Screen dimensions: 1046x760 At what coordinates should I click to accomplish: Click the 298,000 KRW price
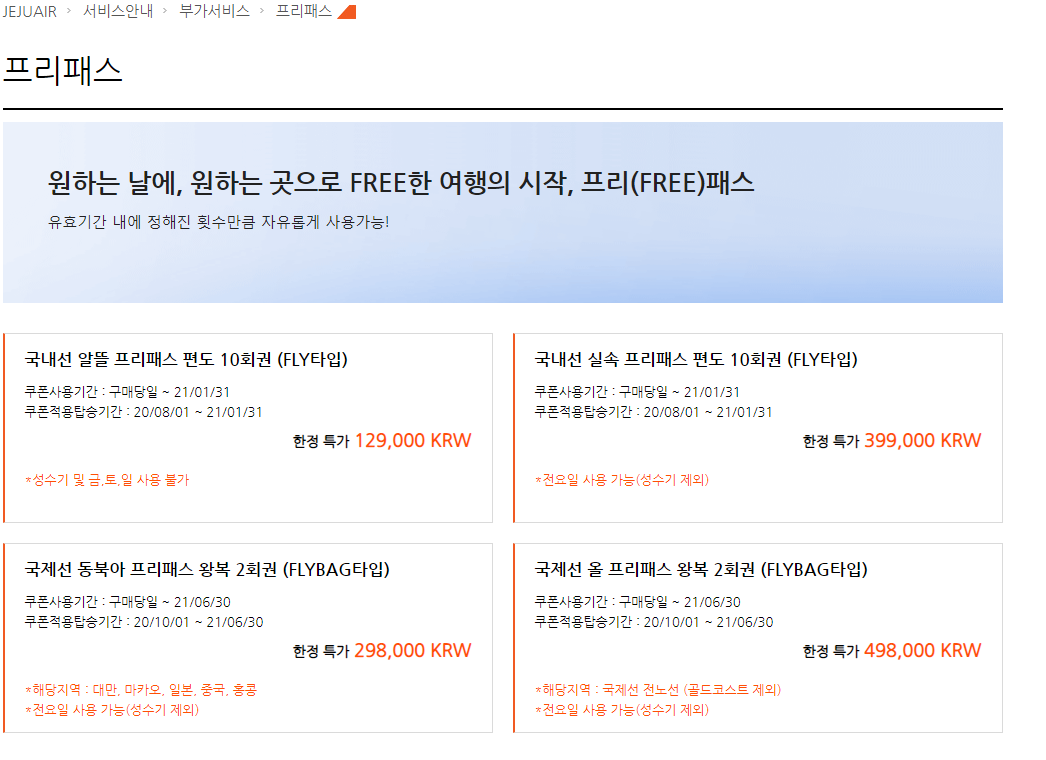tap(413, 651)
